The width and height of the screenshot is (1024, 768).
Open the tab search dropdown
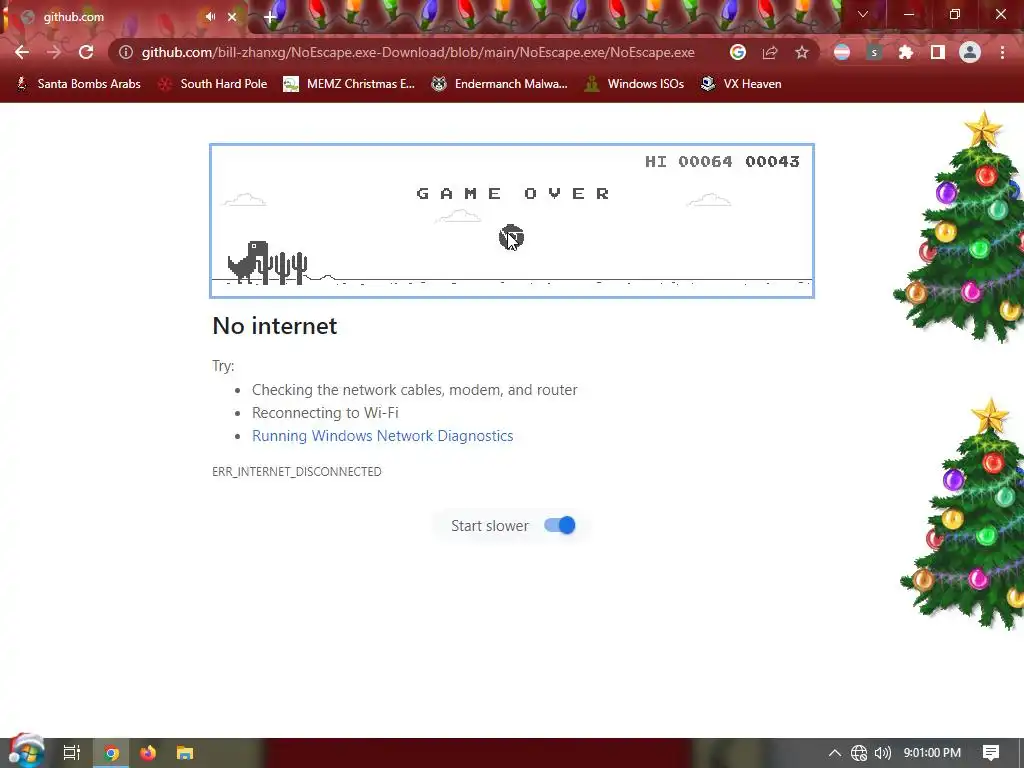[x=863, y=14]
